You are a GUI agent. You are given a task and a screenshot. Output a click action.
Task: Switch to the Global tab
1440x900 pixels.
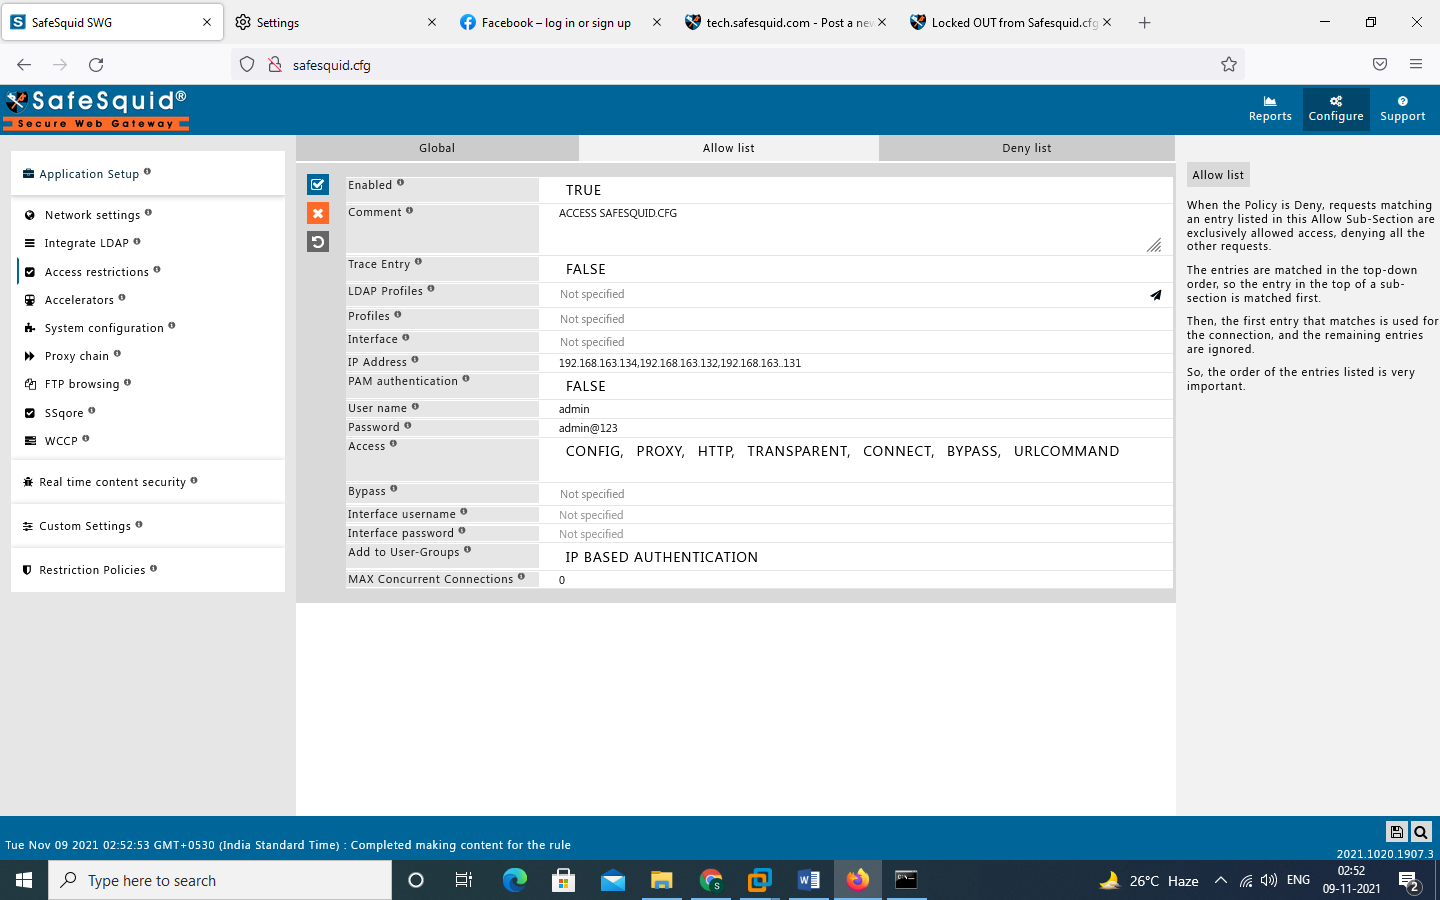[x=437, y=148]
